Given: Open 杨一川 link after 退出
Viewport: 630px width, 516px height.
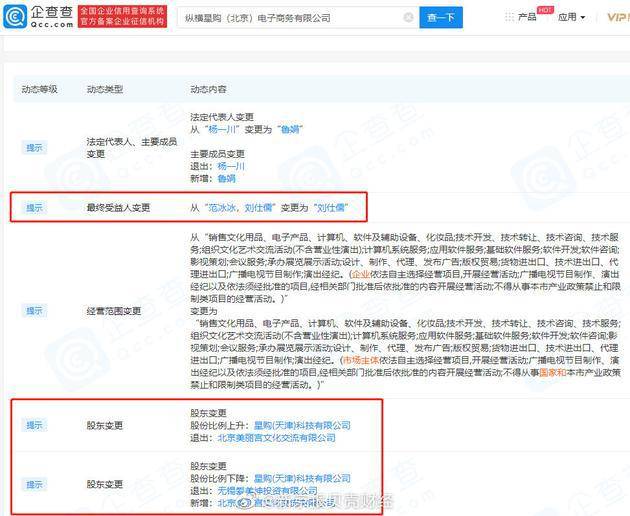Looking at the screenshot, I should click(231, 166).
